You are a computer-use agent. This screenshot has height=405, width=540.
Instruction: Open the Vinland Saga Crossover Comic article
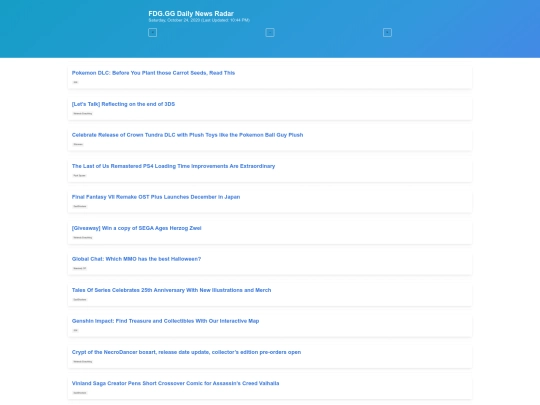tap(175, 383)
